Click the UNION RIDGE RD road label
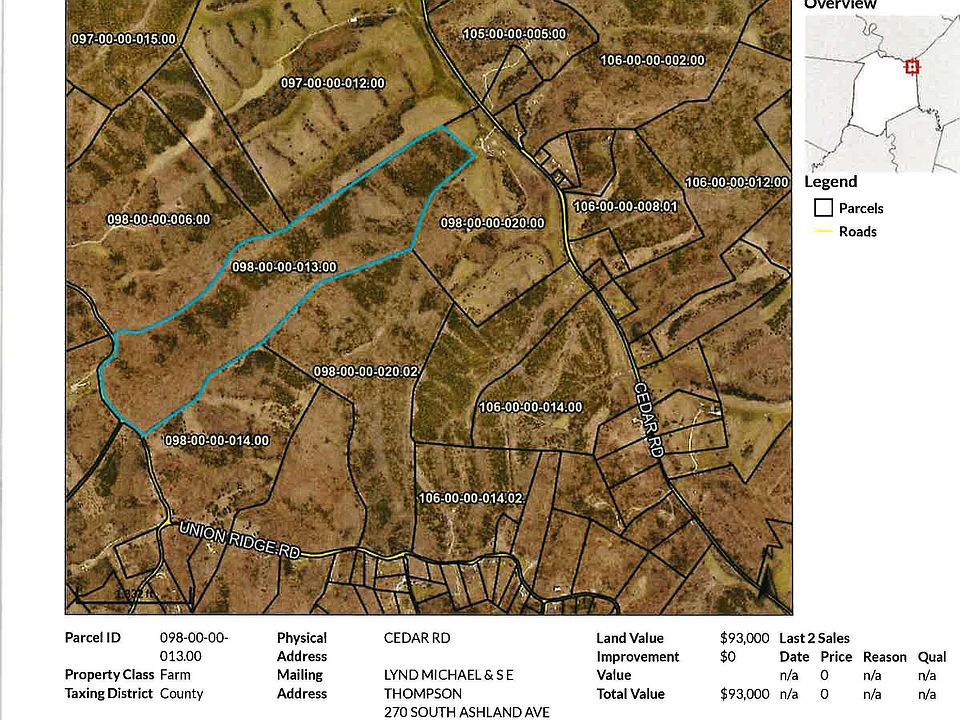This screenshot has width=960, height=720. (x=239, y=540)
